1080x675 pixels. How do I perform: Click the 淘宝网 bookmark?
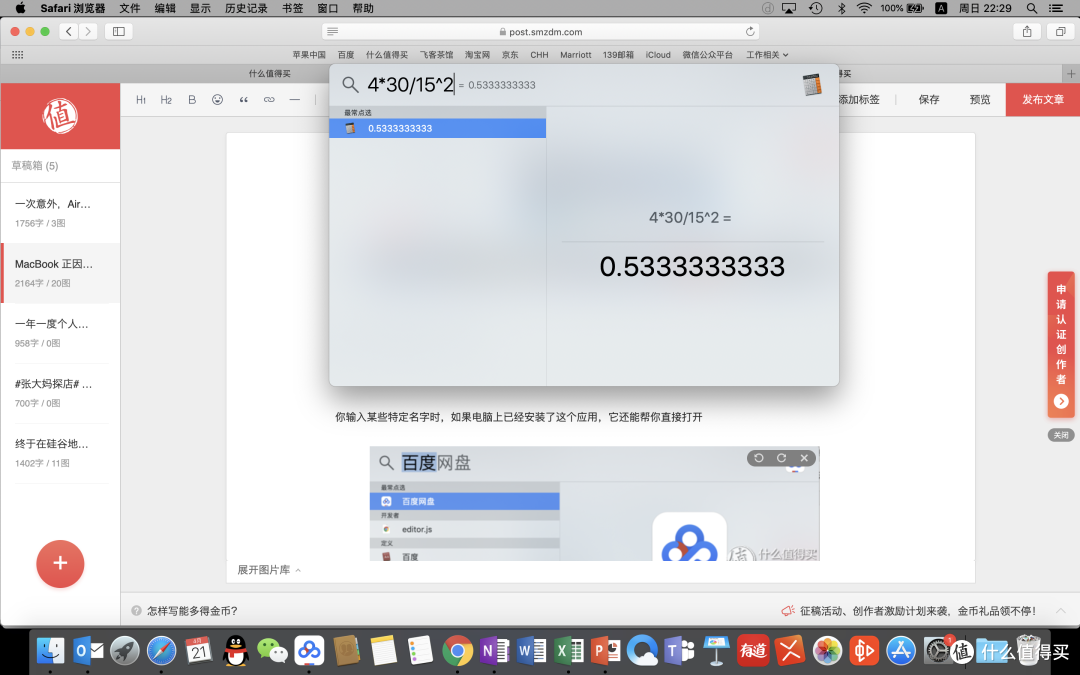pyautogui.click(x=477, y=54)
